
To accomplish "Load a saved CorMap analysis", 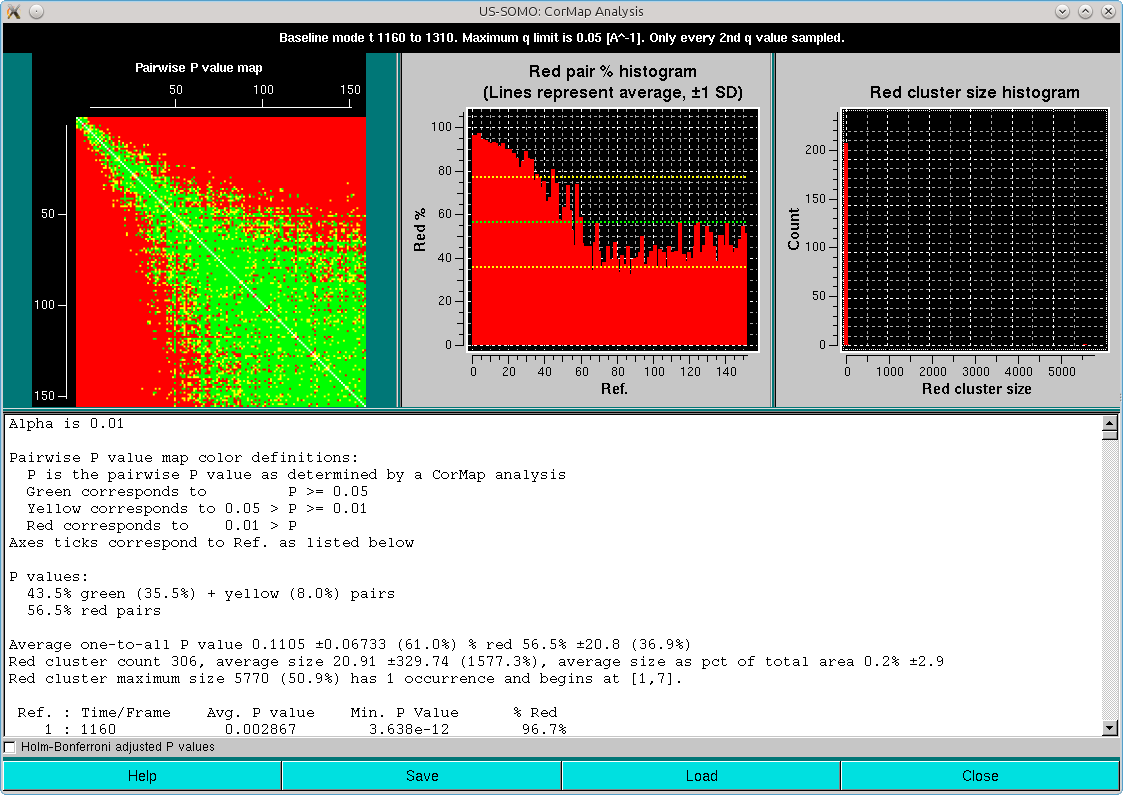I will 701,775.
